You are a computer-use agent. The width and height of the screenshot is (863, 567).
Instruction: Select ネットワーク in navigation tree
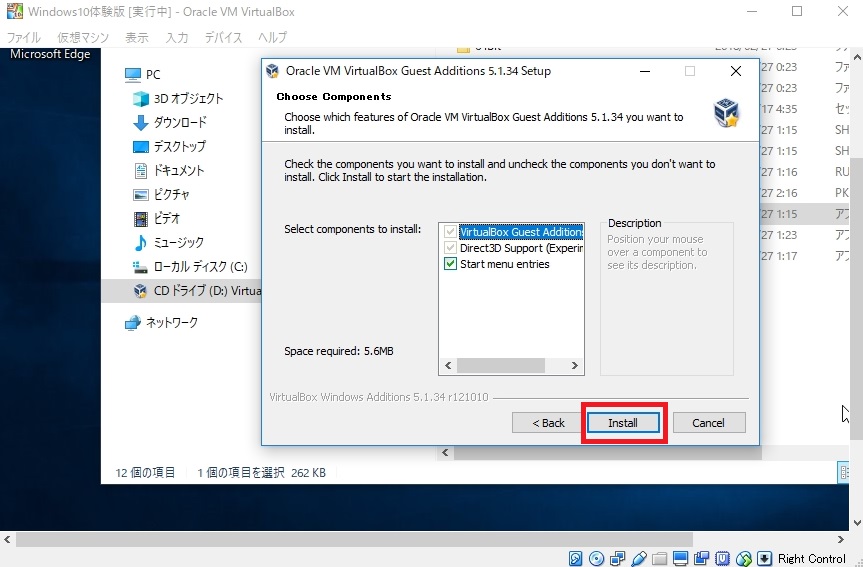tap(161, 323)
